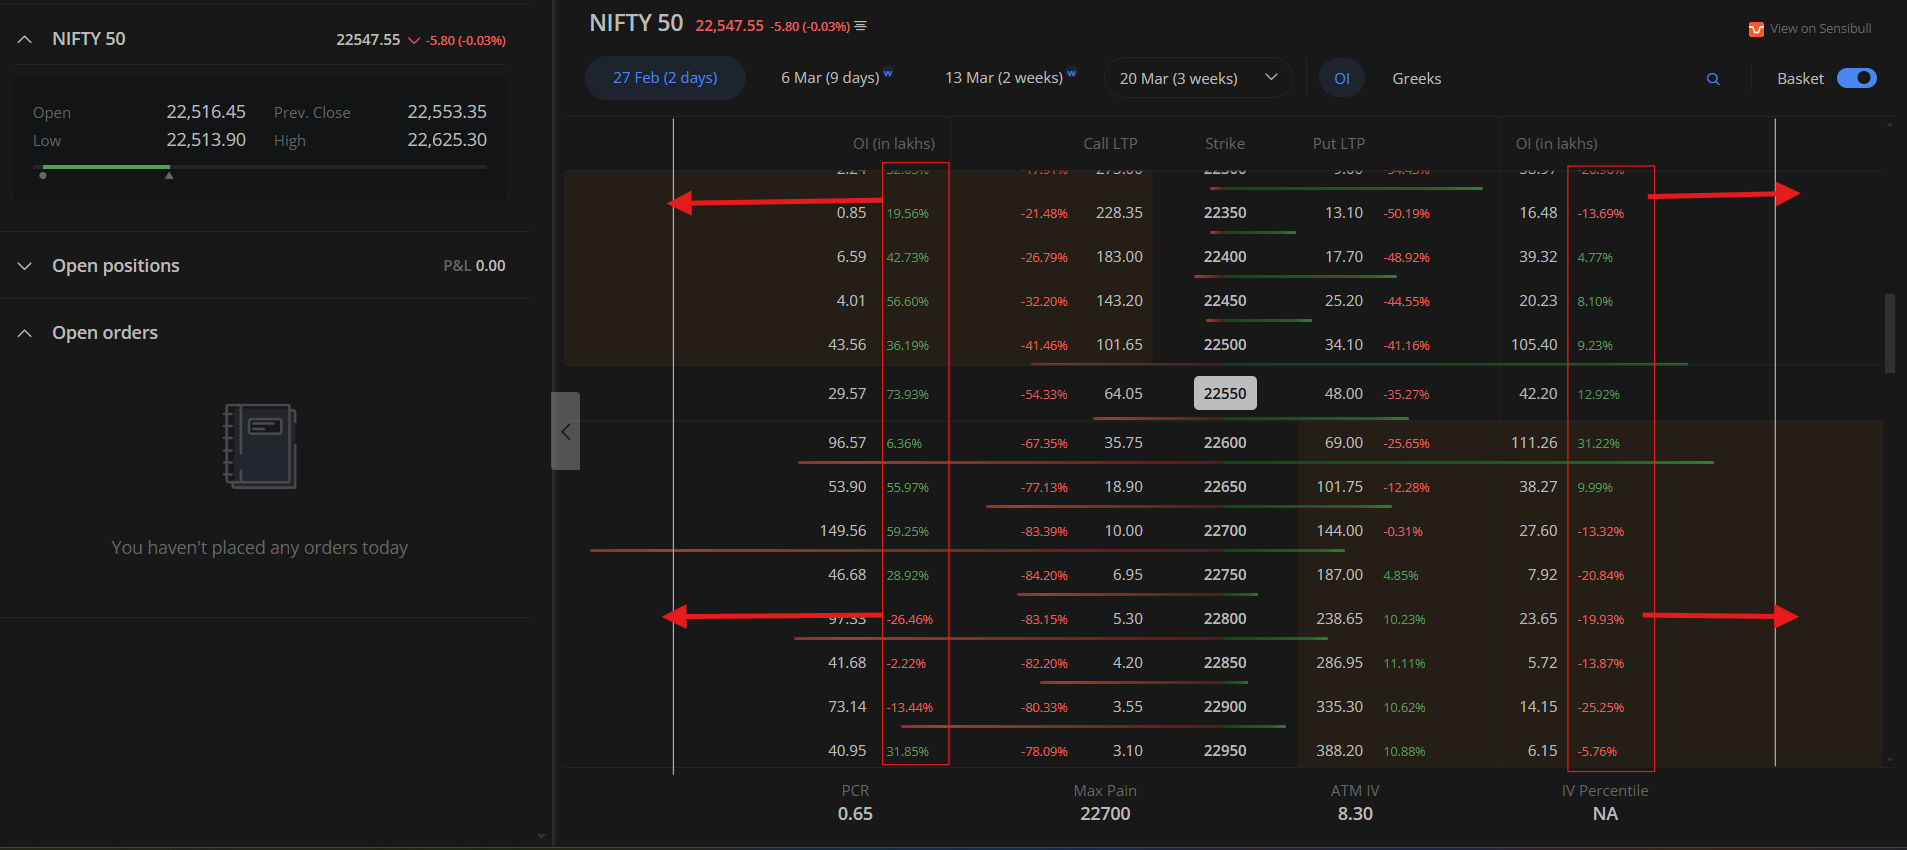Switch to the Greeks tab
Image resolution: width=1907 pixels, height=850 pixels.
[1417, 78]
